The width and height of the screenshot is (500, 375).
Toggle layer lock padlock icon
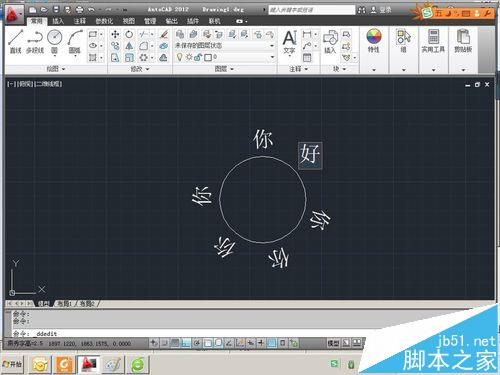coord(197,58)
